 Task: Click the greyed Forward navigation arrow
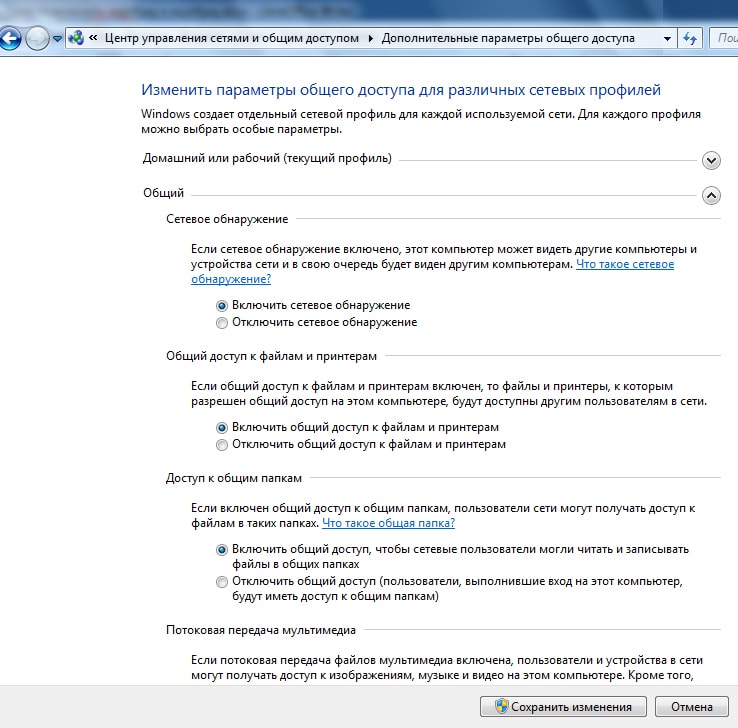37,38
